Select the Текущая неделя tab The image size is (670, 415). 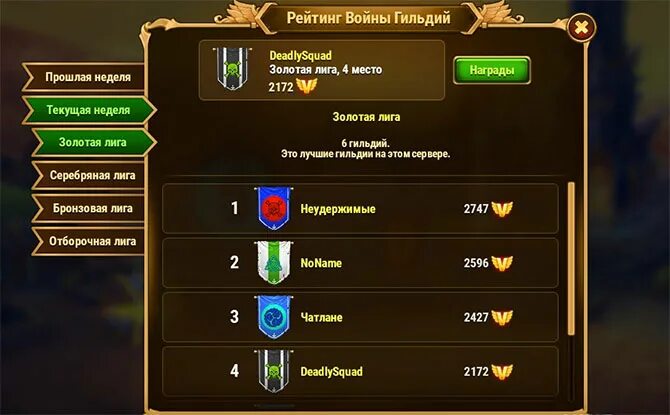pyautogui.click(x=89, y=110)
